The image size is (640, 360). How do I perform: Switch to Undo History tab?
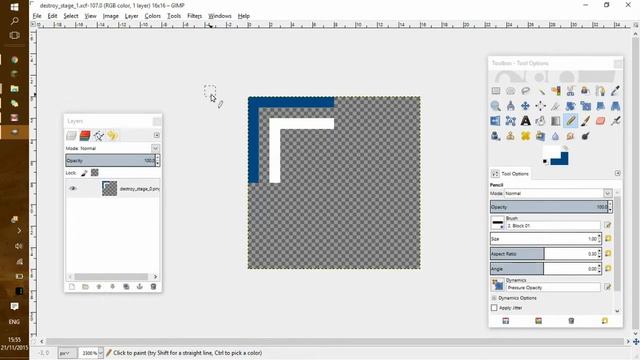(x=112, y=136)
